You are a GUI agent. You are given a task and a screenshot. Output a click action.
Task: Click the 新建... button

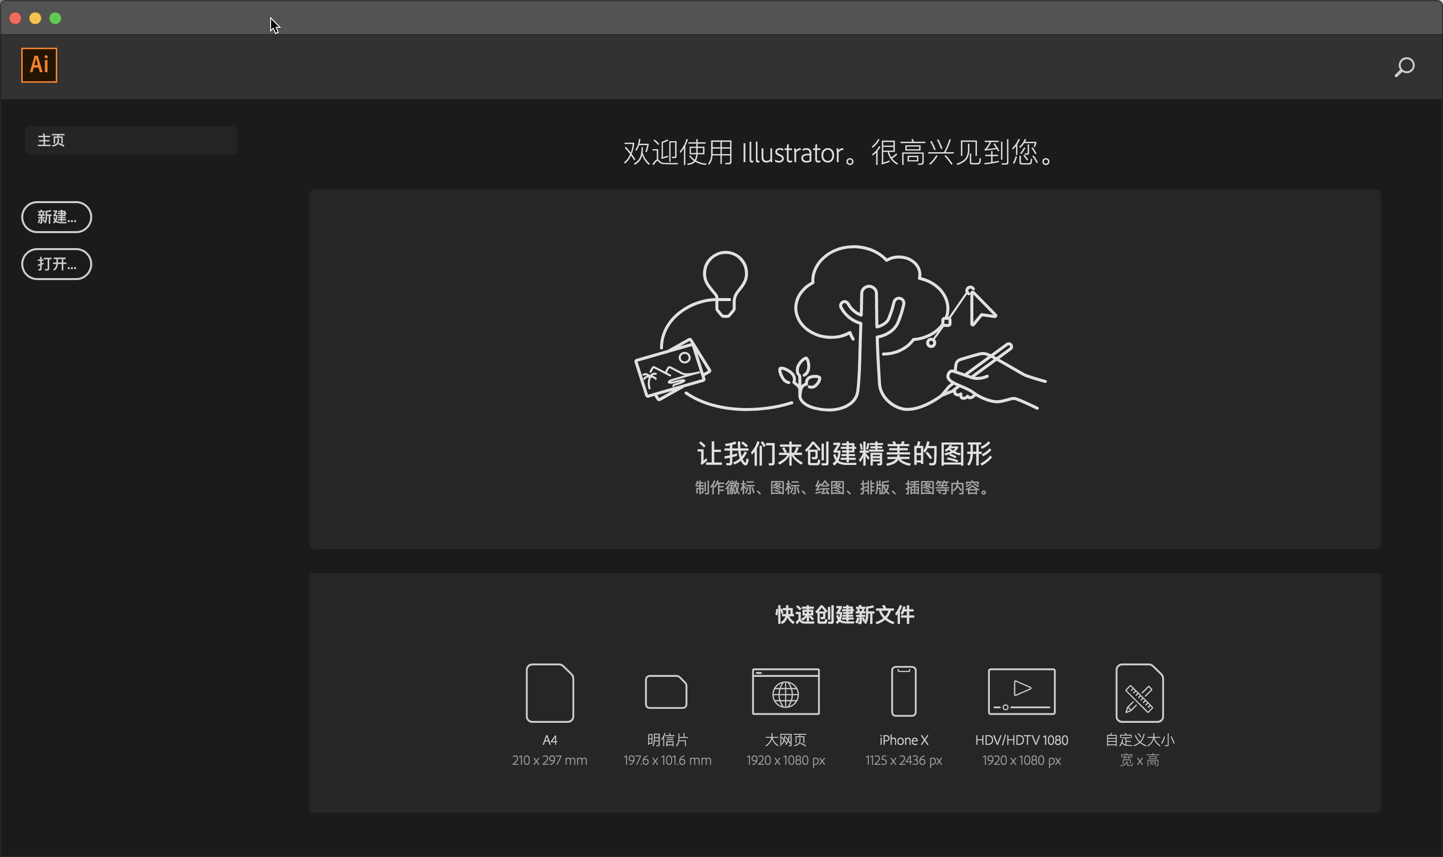click(56, 217)
